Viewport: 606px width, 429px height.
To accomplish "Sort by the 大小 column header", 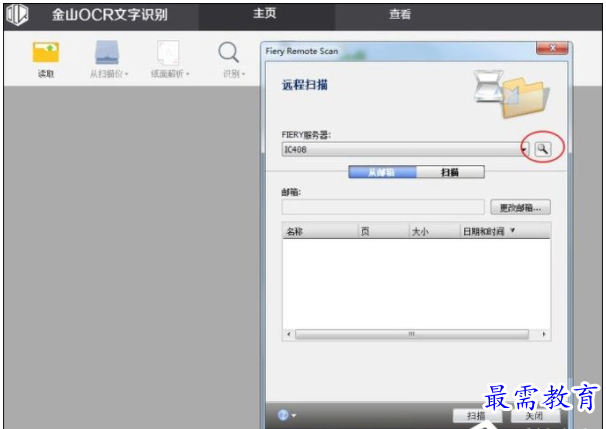I will click(434, 231).
